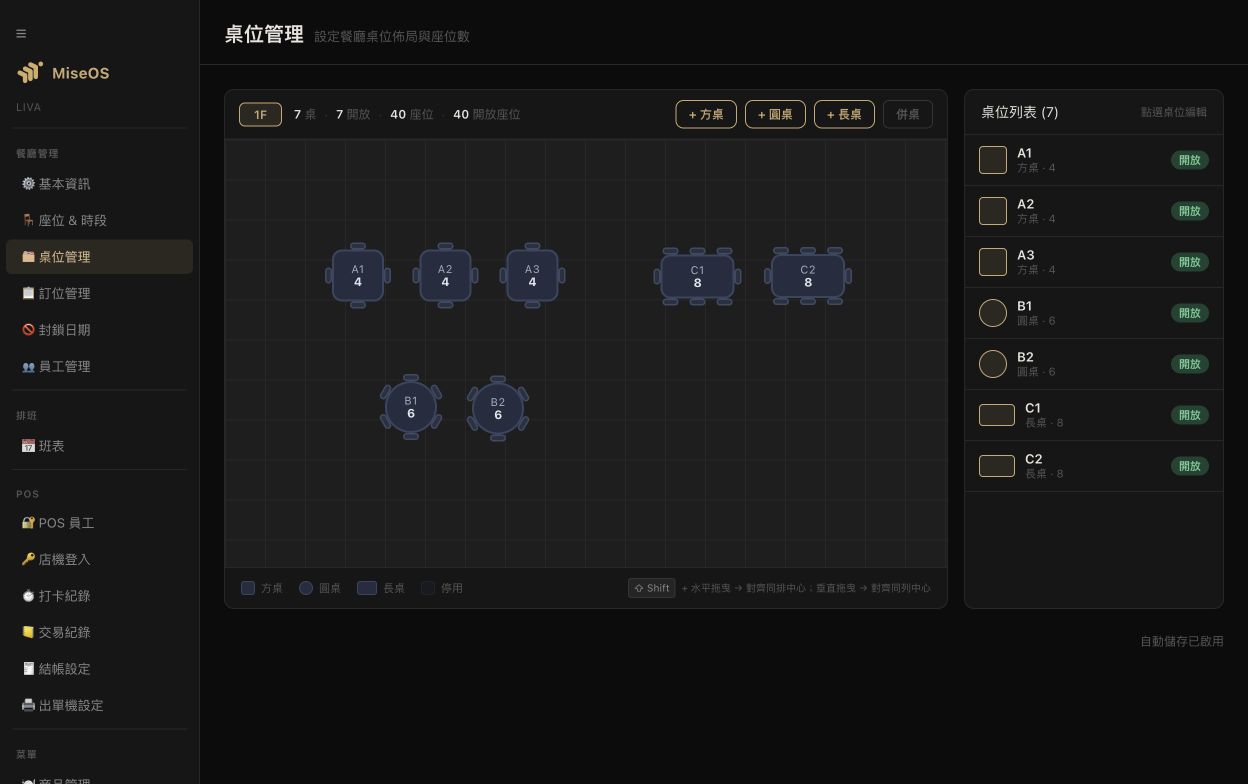Toggle 開放 status for table C2

tap(1190, 466)
